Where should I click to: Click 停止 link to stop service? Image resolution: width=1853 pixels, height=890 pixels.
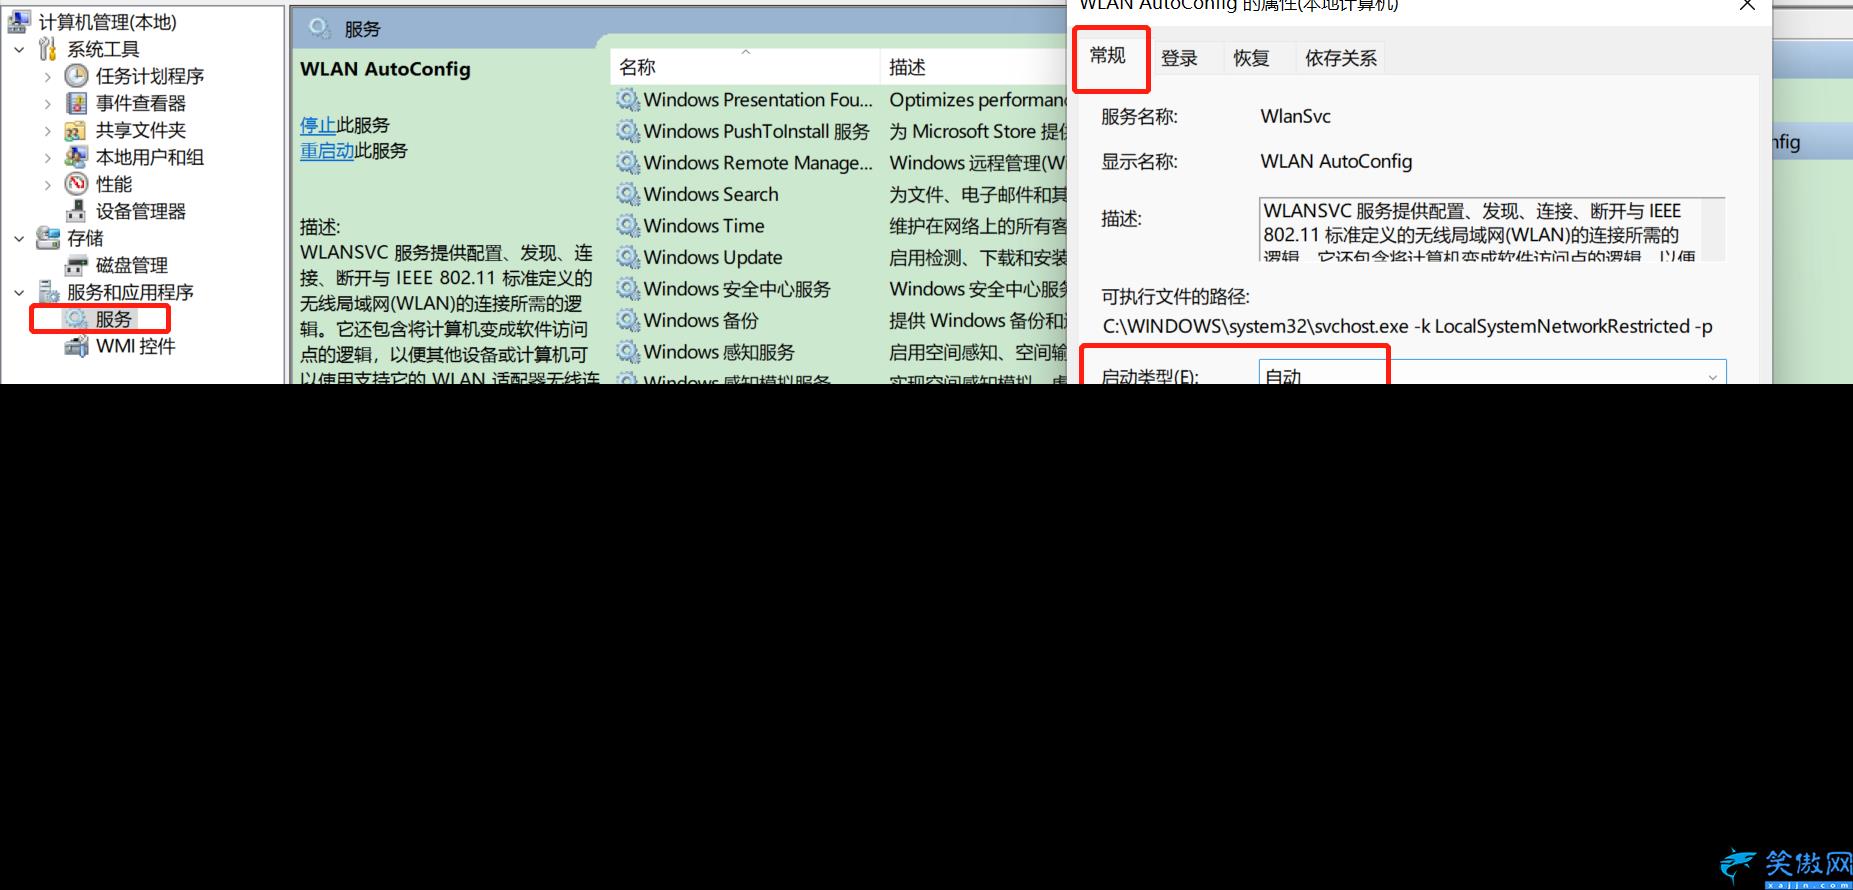[318, 125]
